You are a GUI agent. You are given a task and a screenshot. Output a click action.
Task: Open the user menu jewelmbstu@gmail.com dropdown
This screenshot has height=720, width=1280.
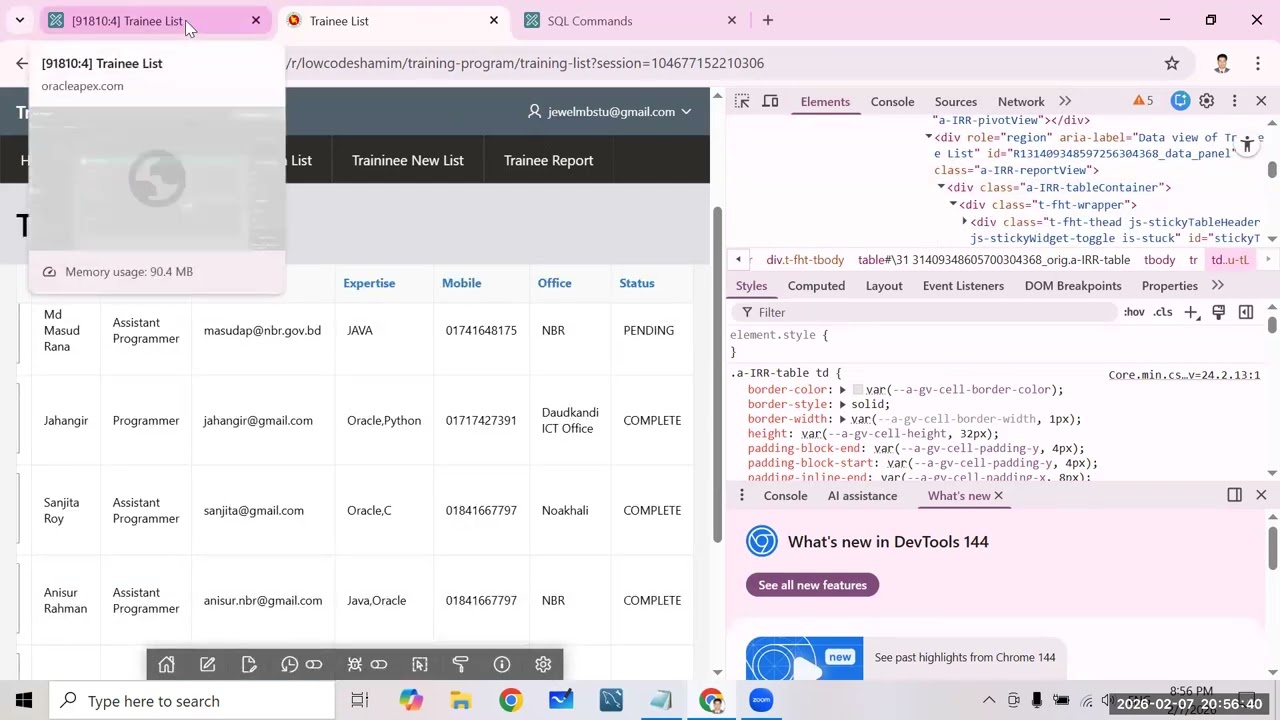click(x=610, y=112)
